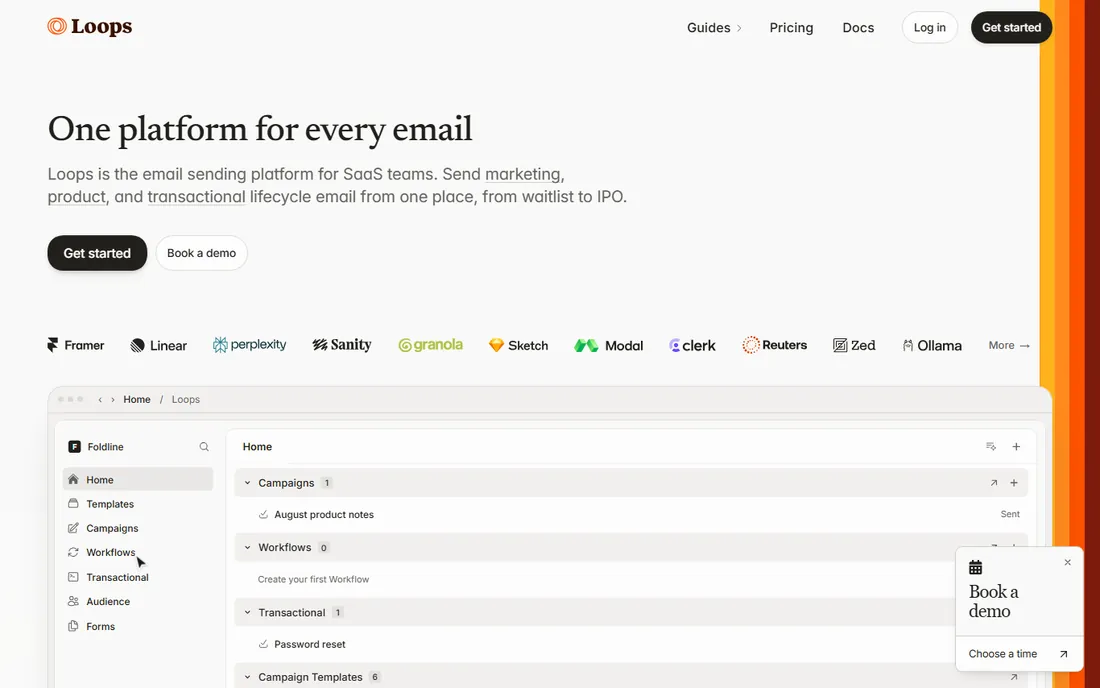The width and height of the screenshot is (1100, 688).
Task: Click the Home breadcrumb
Action: click(x=137, y=399)
